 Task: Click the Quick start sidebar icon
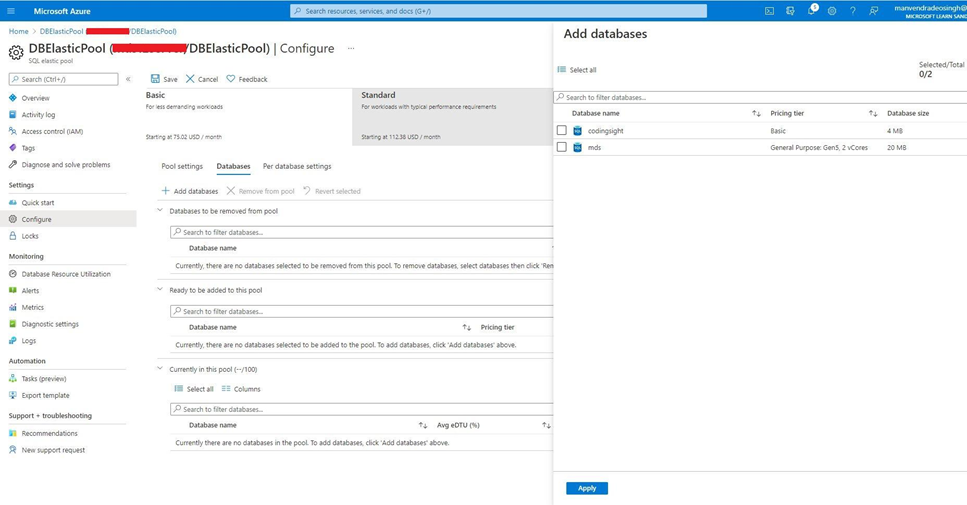pyautogui.click(x=13, y=202)
